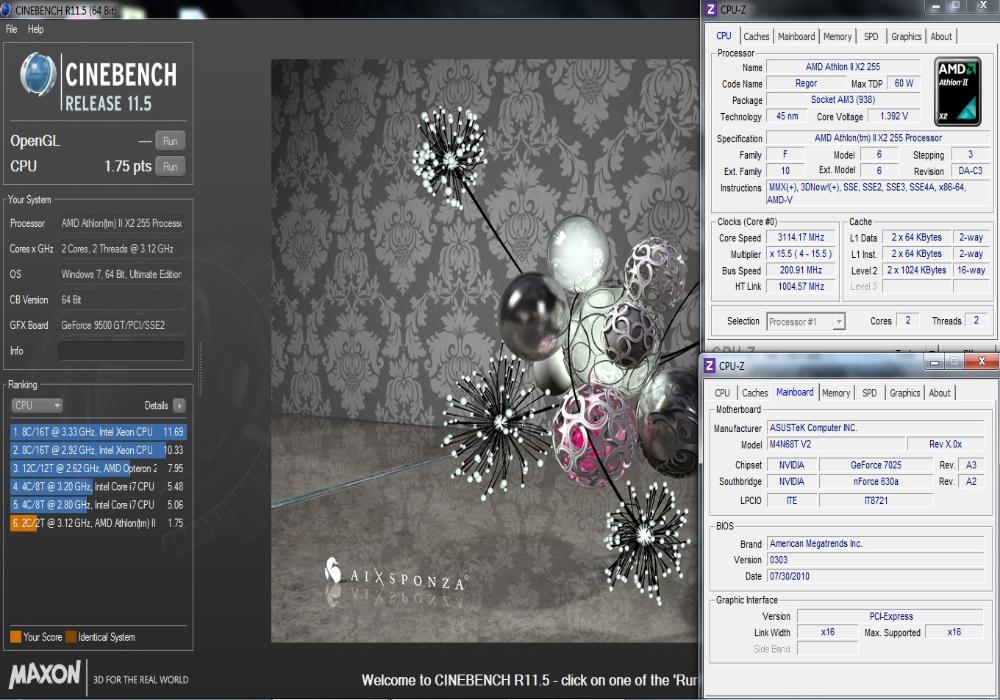Viewport: 1000px width, 700px height.
Task: Select ranking row 3 AMD Opteron
Action: tap(98, 468)
